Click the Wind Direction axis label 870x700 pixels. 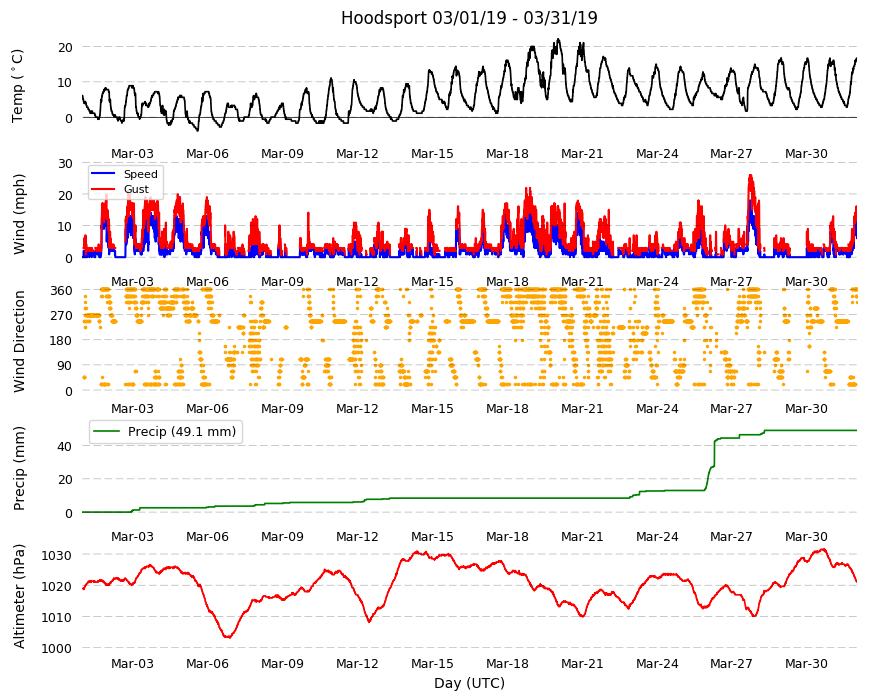[19, 341]
